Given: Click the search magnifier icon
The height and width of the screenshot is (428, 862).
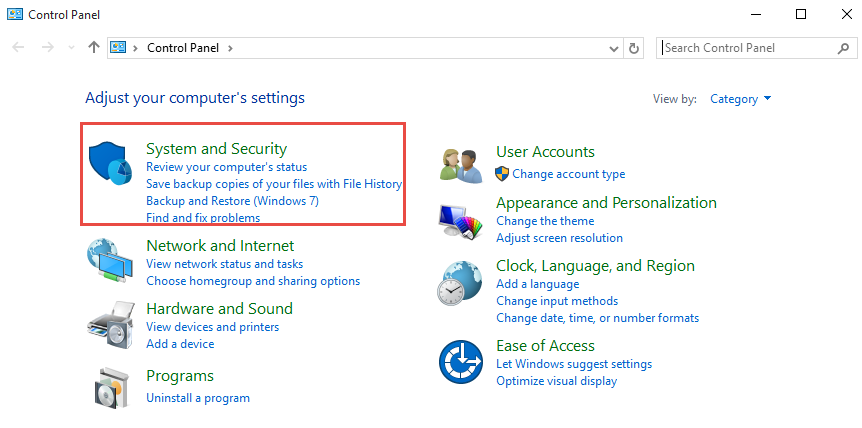Looking at the screenshot, I should (843, 48).
